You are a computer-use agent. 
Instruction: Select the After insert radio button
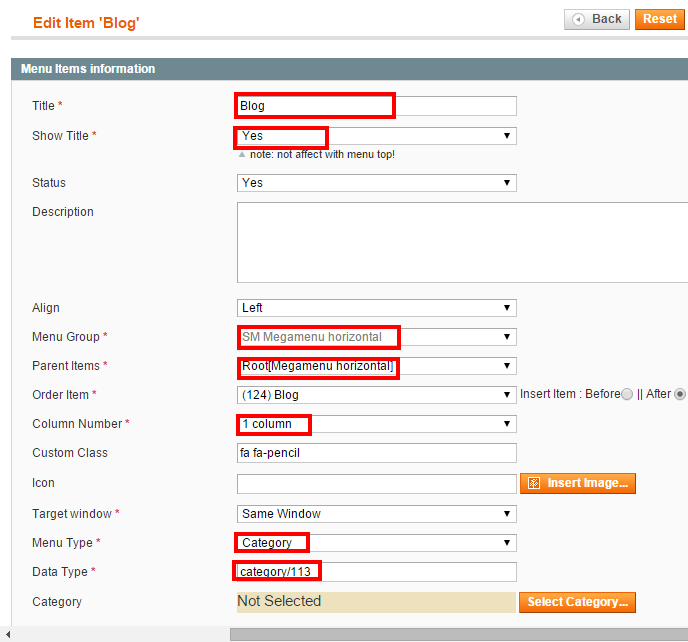click(x=680, y=394)
